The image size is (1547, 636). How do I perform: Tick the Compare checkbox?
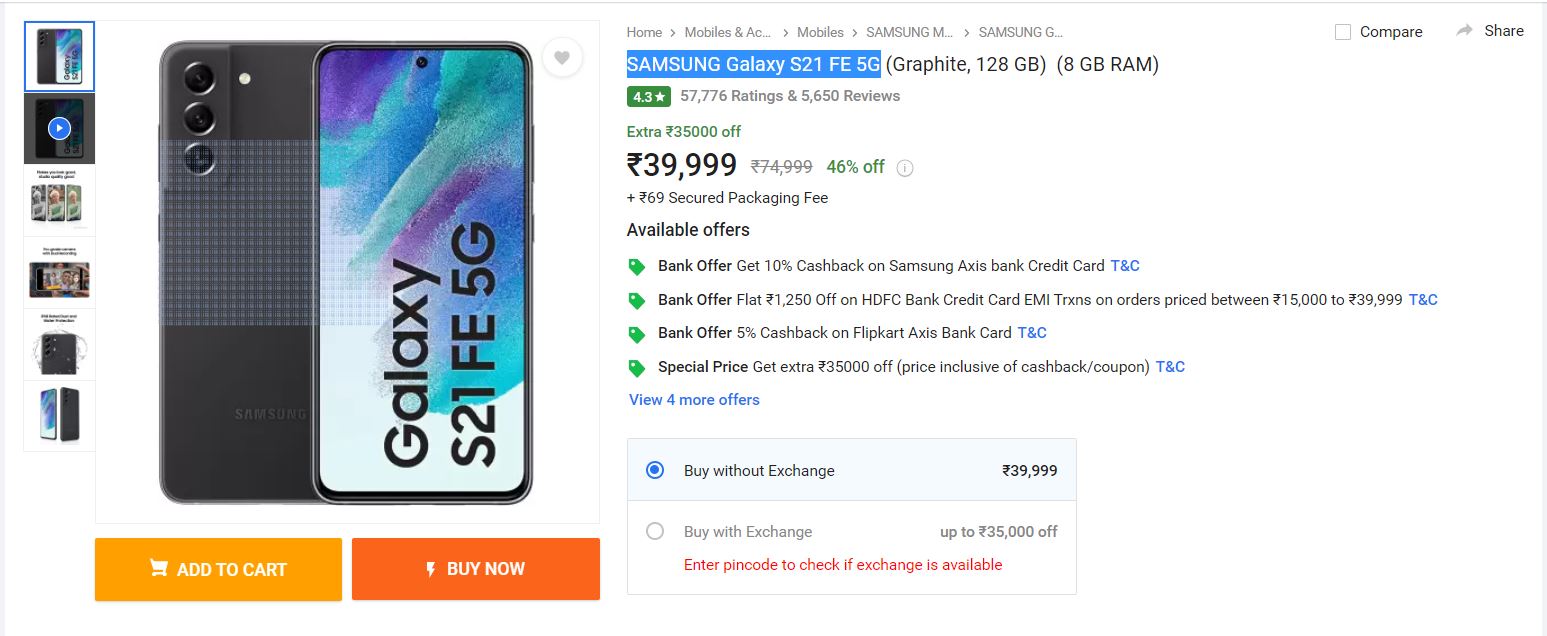[1343, 32]
